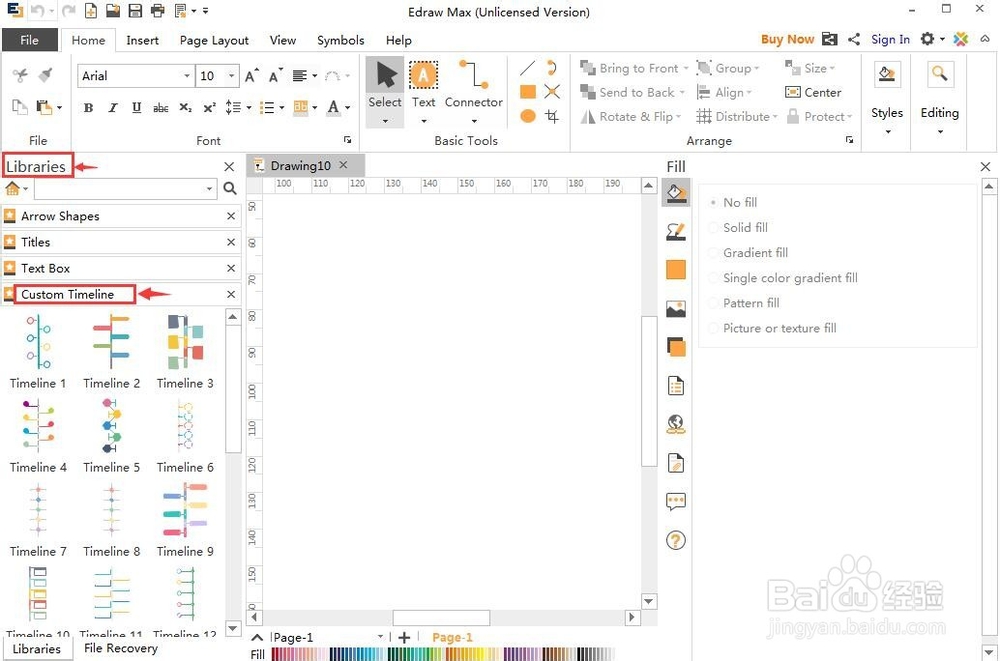Close the Text Box library
This screenshot has height=661, width=1000.
(231, 269)
